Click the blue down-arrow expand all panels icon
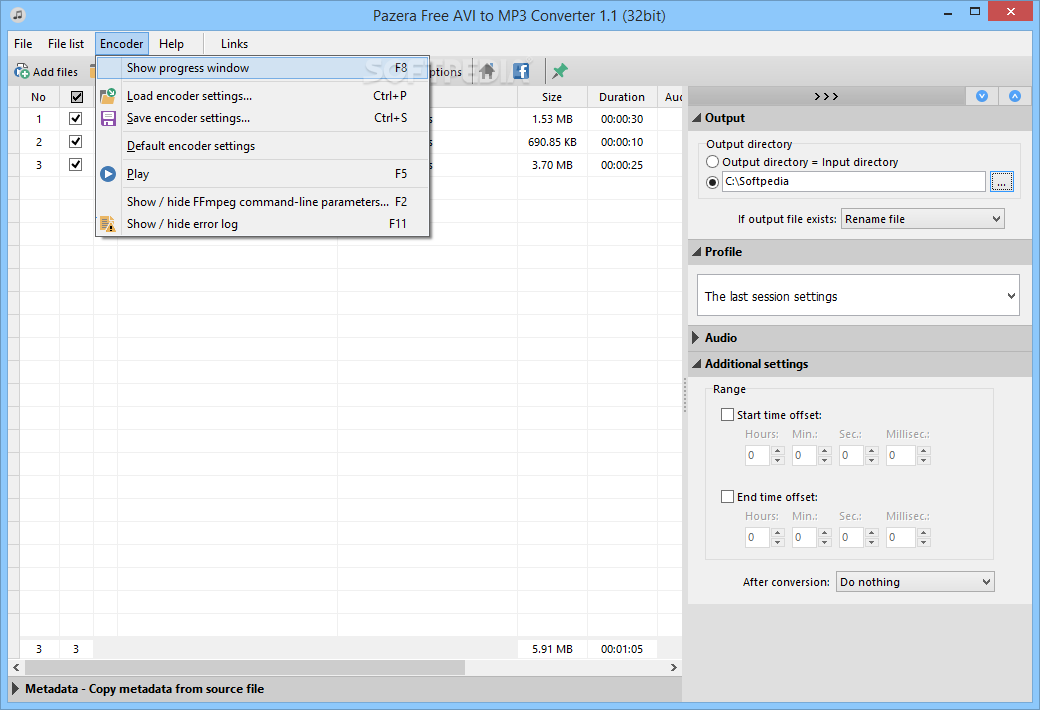Viewport: 1040px width, 710px height. pos(982,96)
